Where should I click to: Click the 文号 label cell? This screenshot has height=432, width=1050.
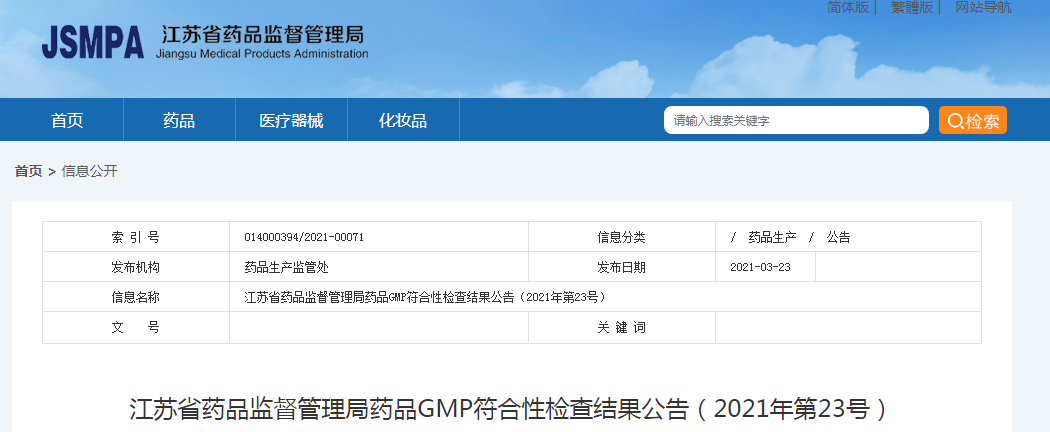136,328
